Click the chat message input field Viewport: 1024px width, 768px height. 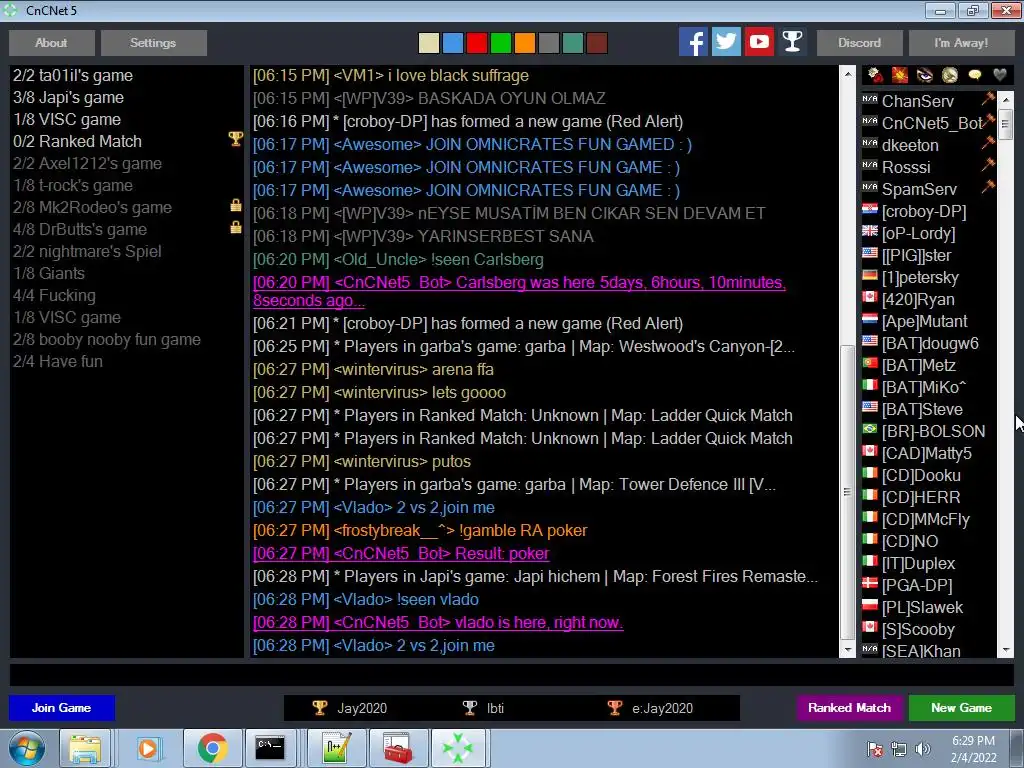tap(511, 675)
